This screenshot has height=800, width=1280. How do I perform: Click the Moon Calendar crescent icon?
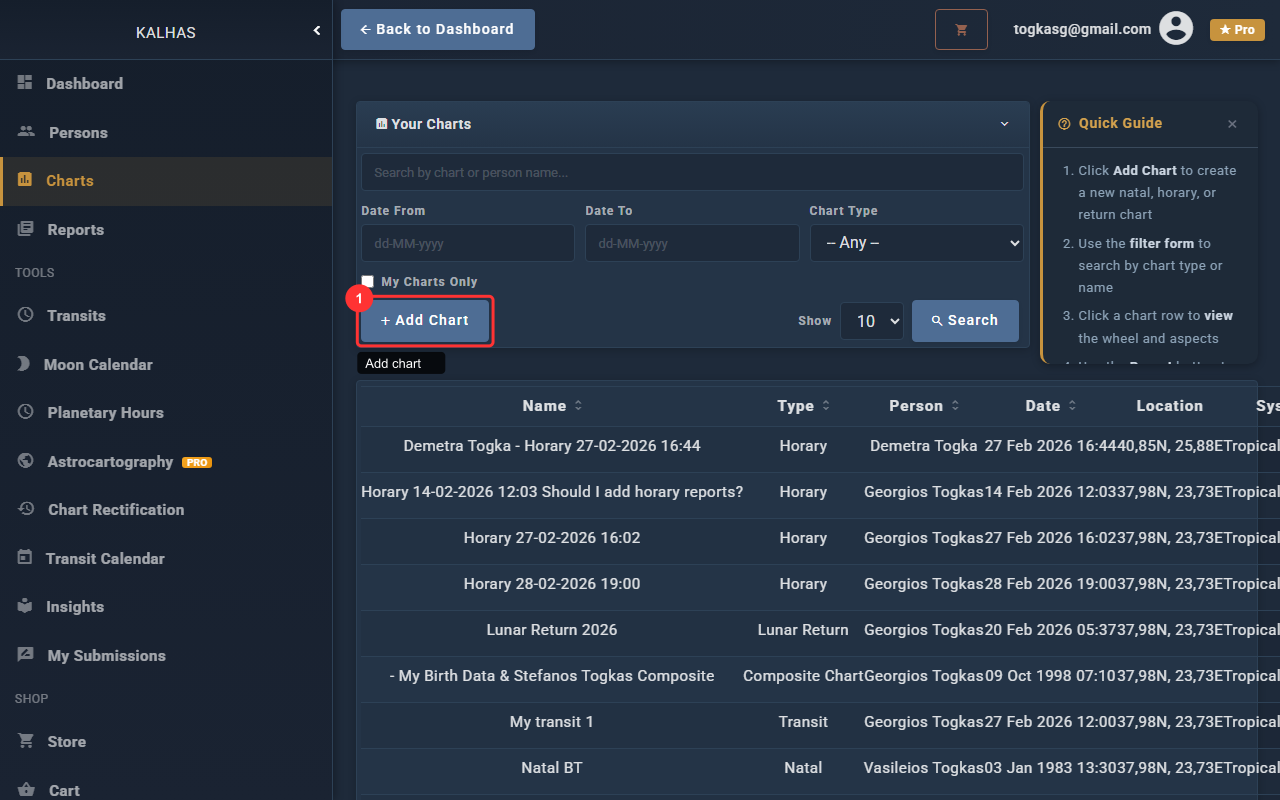pyautogui.click(x=24, y=364)
